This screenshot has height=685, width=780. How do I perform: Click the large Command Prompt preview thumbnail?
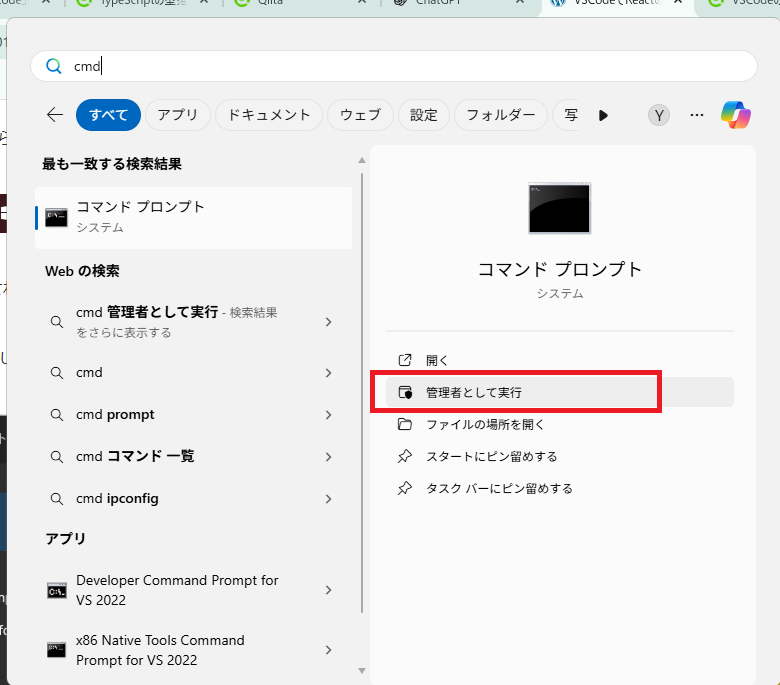tap(560, 208)
